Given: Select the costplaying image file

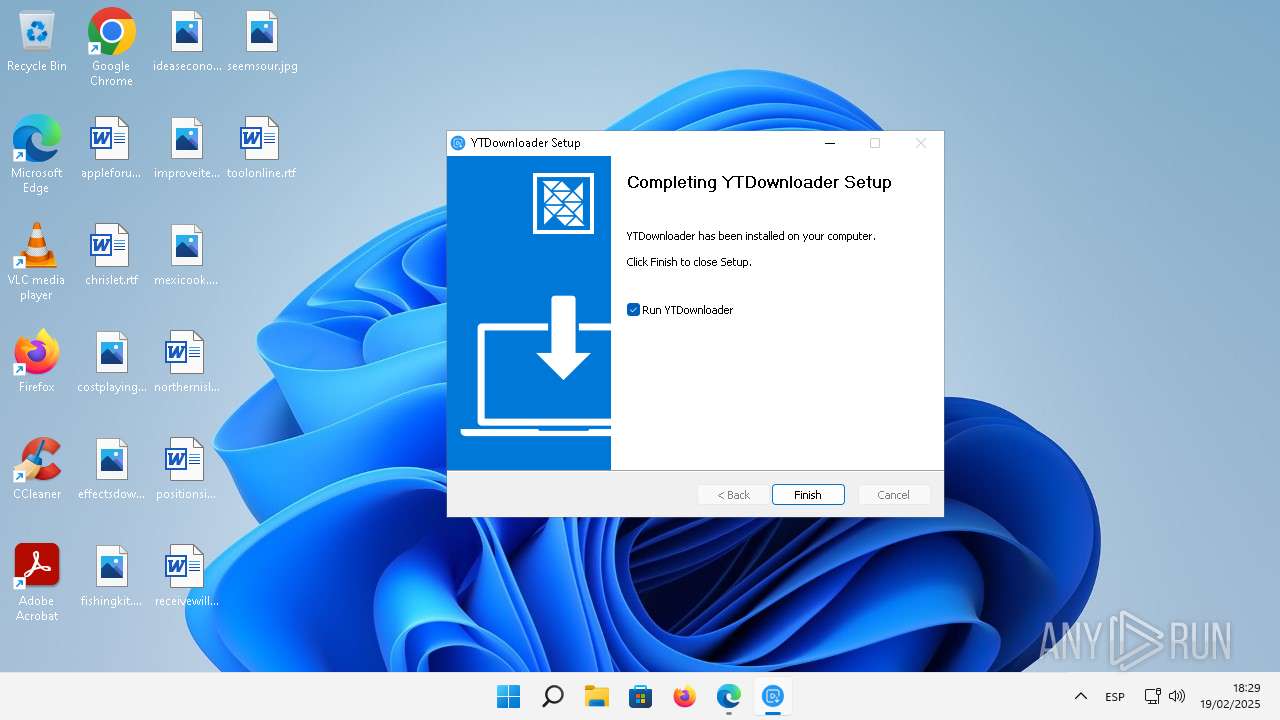Looking at the screenshot, I should (x=111, y=363).
